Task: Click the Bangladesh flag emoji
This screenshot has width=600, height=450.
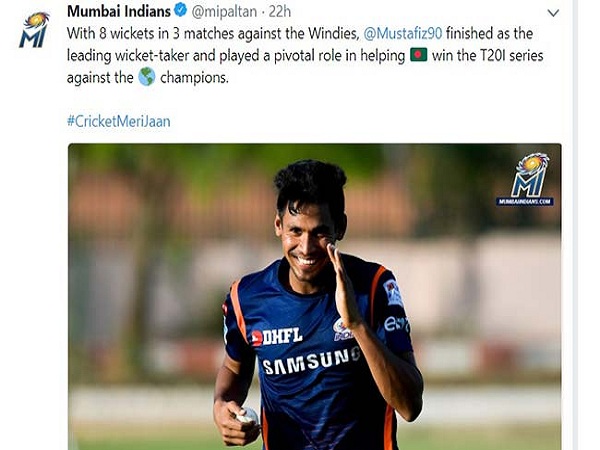Action: tap(419, 55)
